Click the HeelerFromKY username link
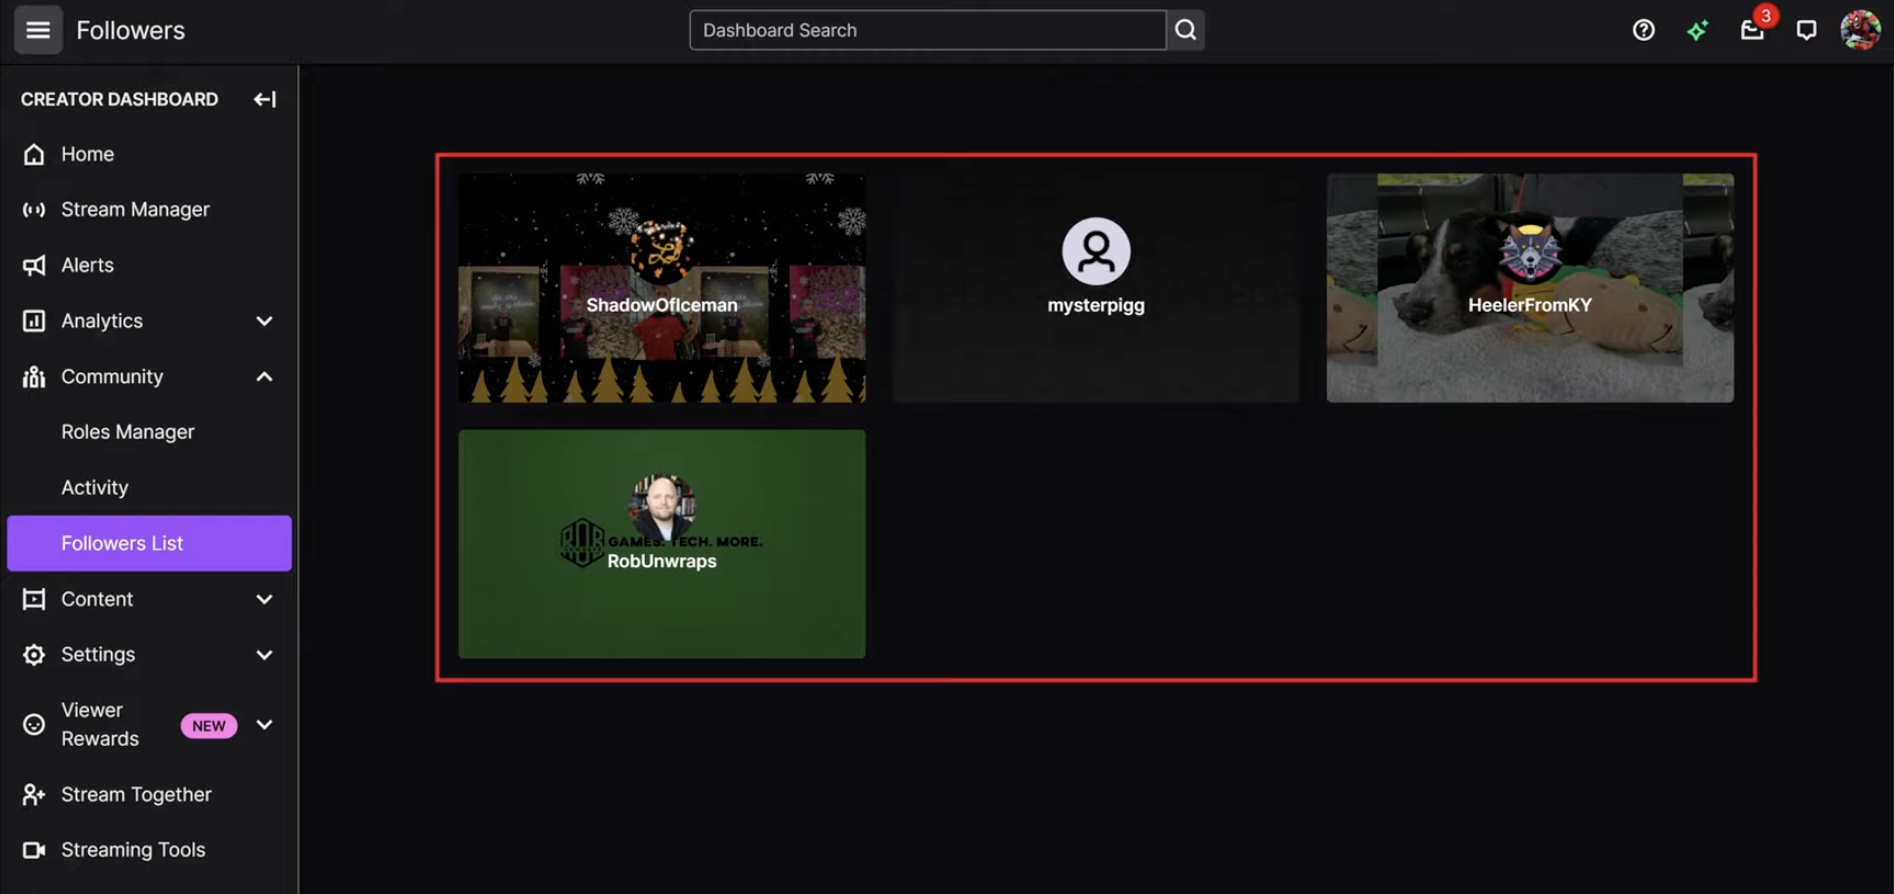This screenshot has height=894, width=1894. pyautogui.click(x=1530, y=305)
